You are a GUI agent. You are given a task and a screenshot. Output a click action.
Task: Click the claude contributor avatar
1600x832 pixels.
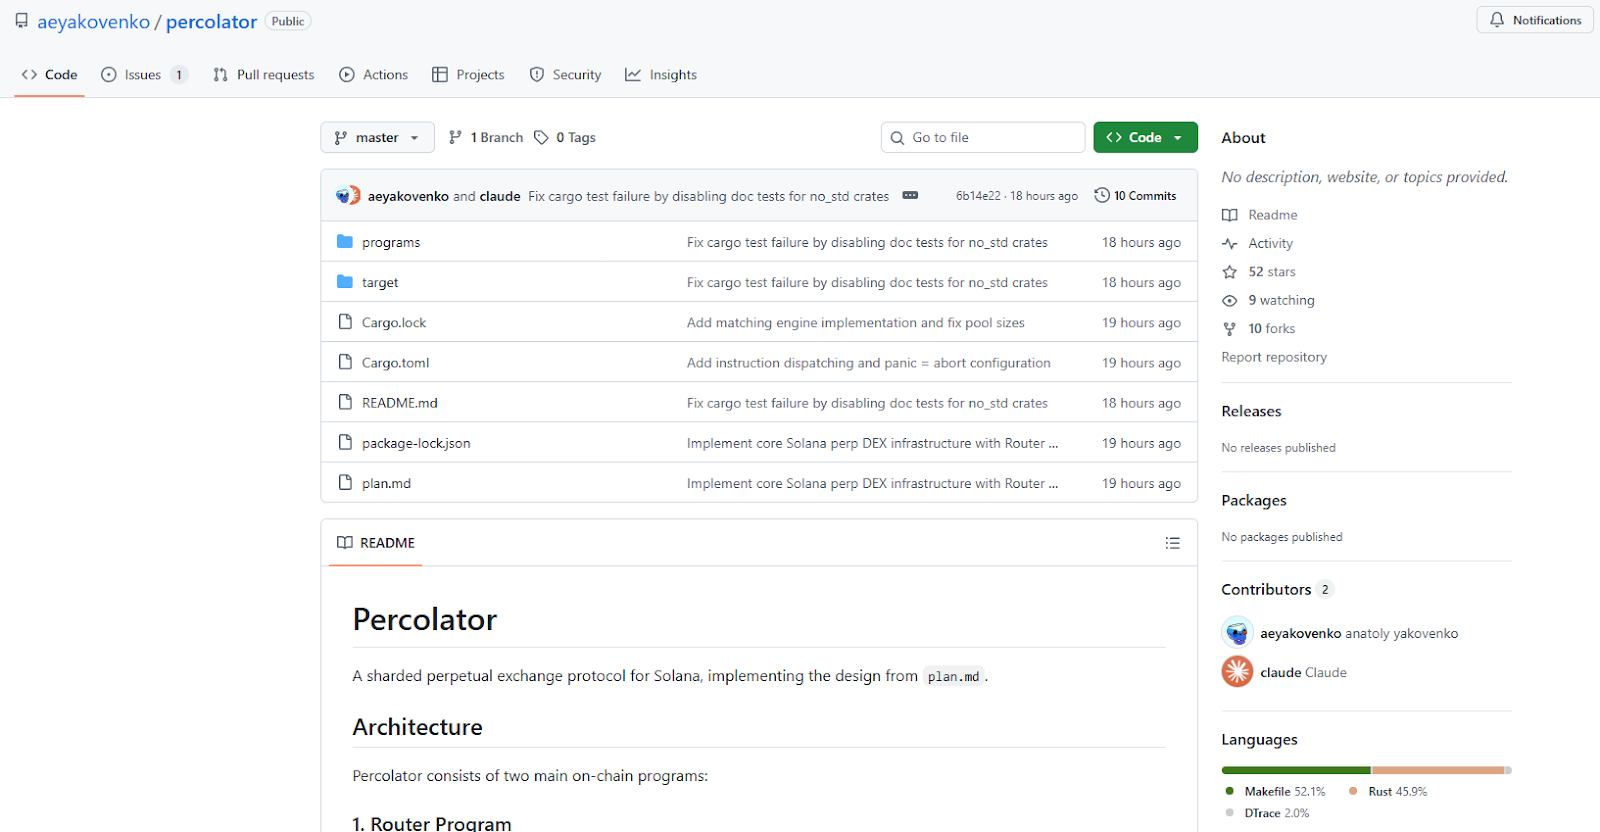pos(1237,672)
